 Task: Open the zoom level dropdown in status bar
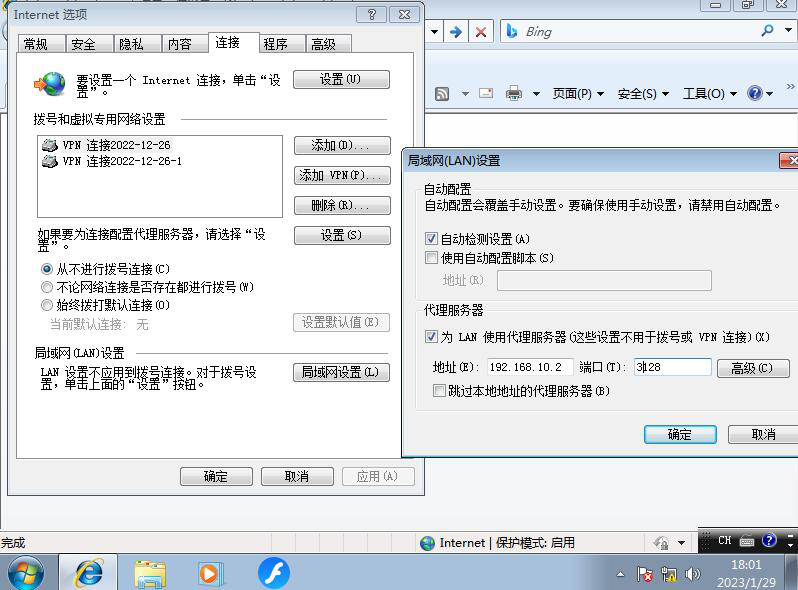681,543
